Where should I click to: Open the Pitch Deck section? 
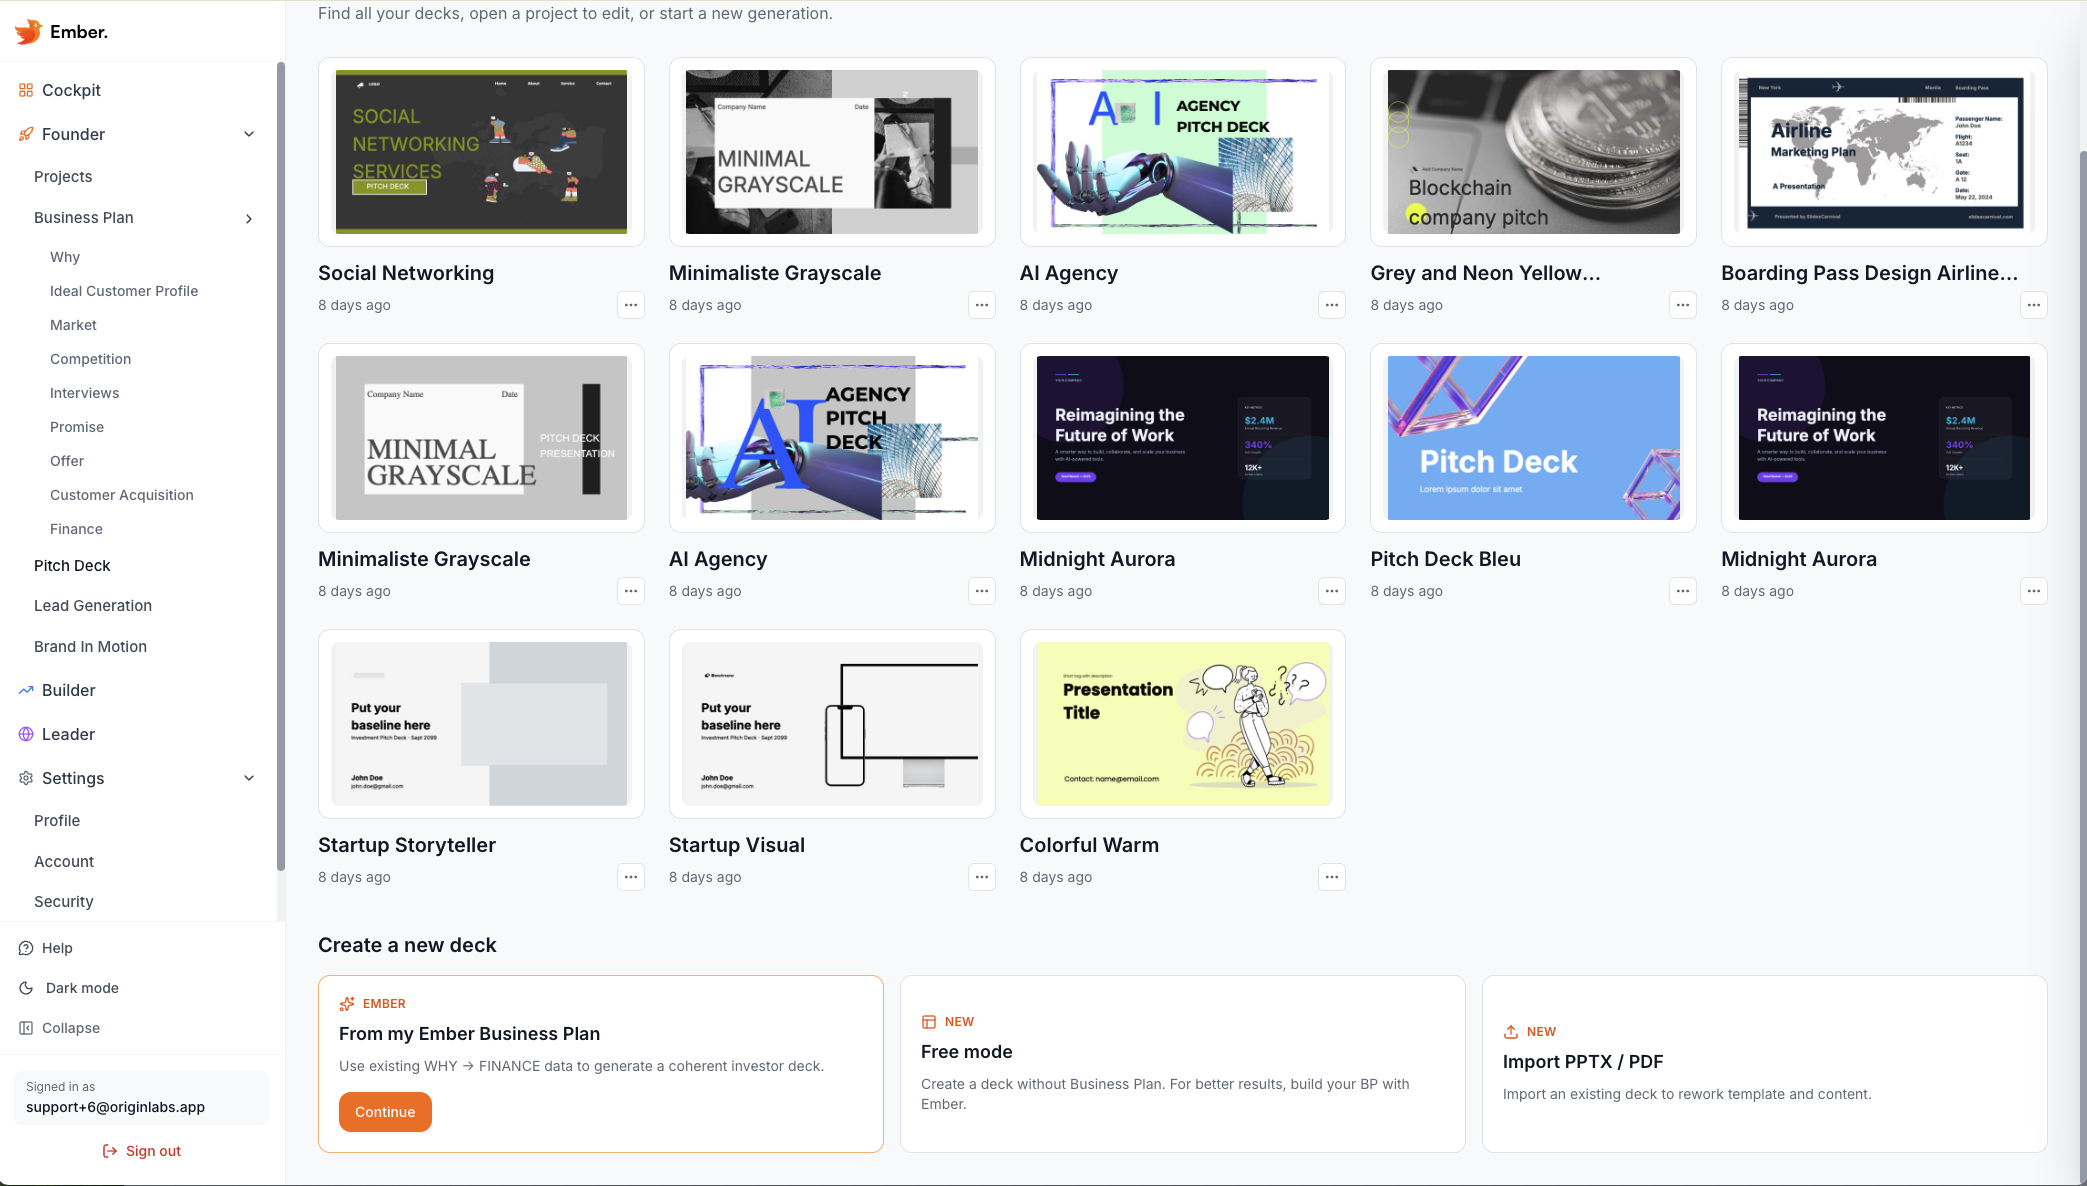coord(72,565)
